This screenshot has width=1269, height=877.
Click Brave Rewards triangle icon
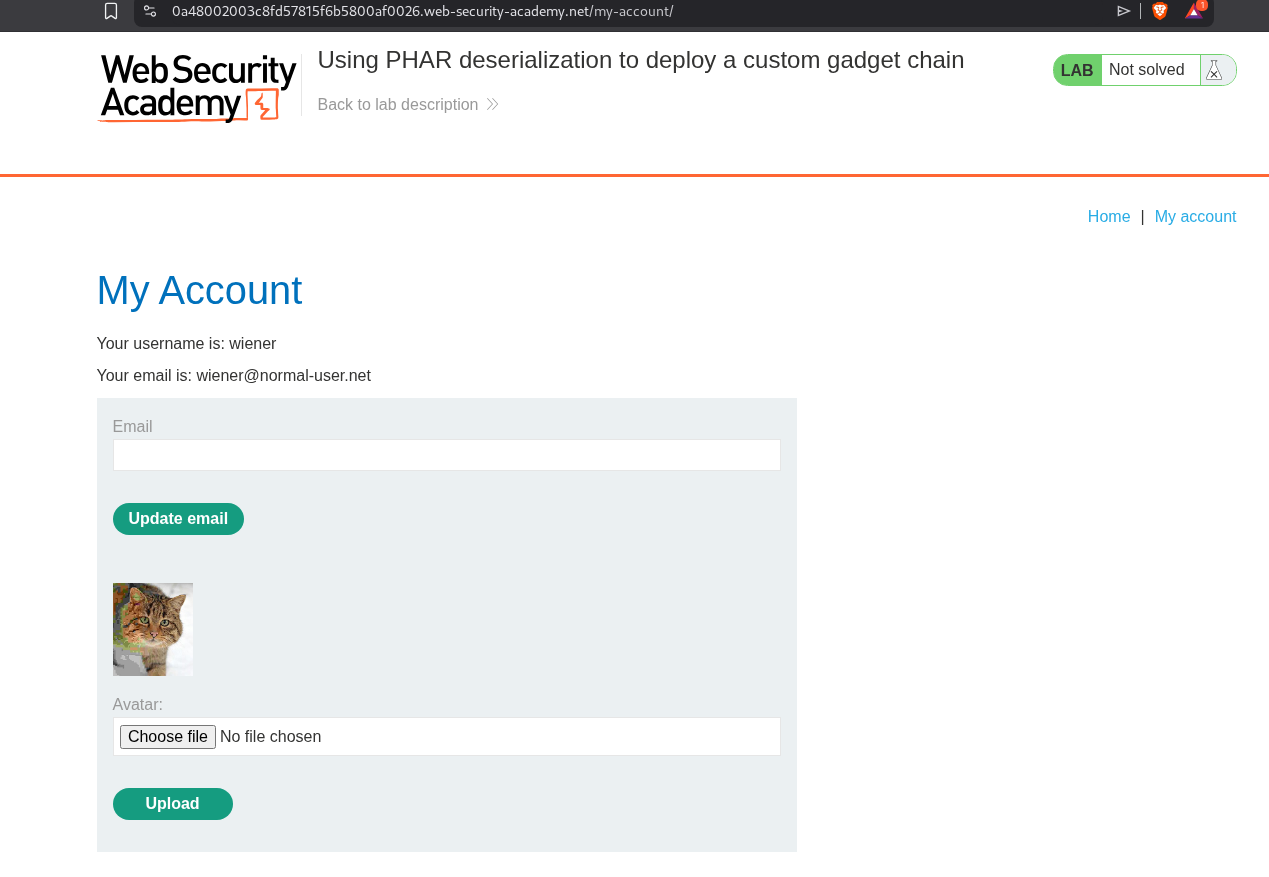click(1194, 11)
